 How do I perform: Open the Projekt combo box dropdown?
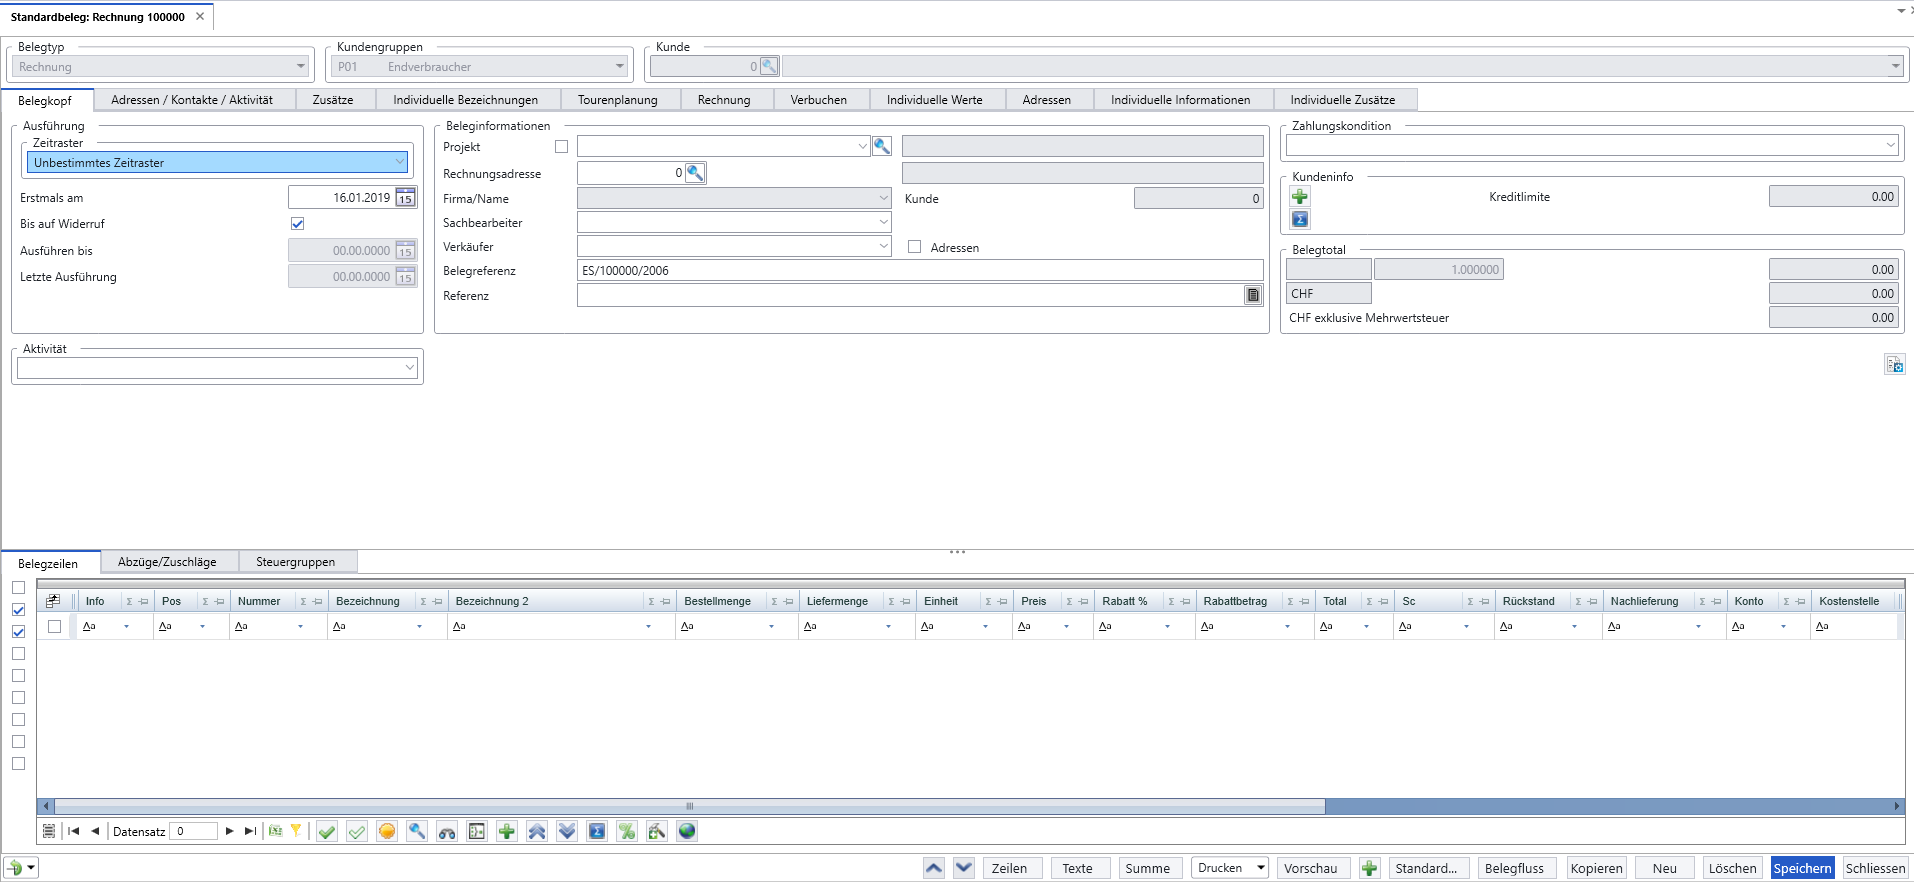pyautogui.click(x=862, y=146)
